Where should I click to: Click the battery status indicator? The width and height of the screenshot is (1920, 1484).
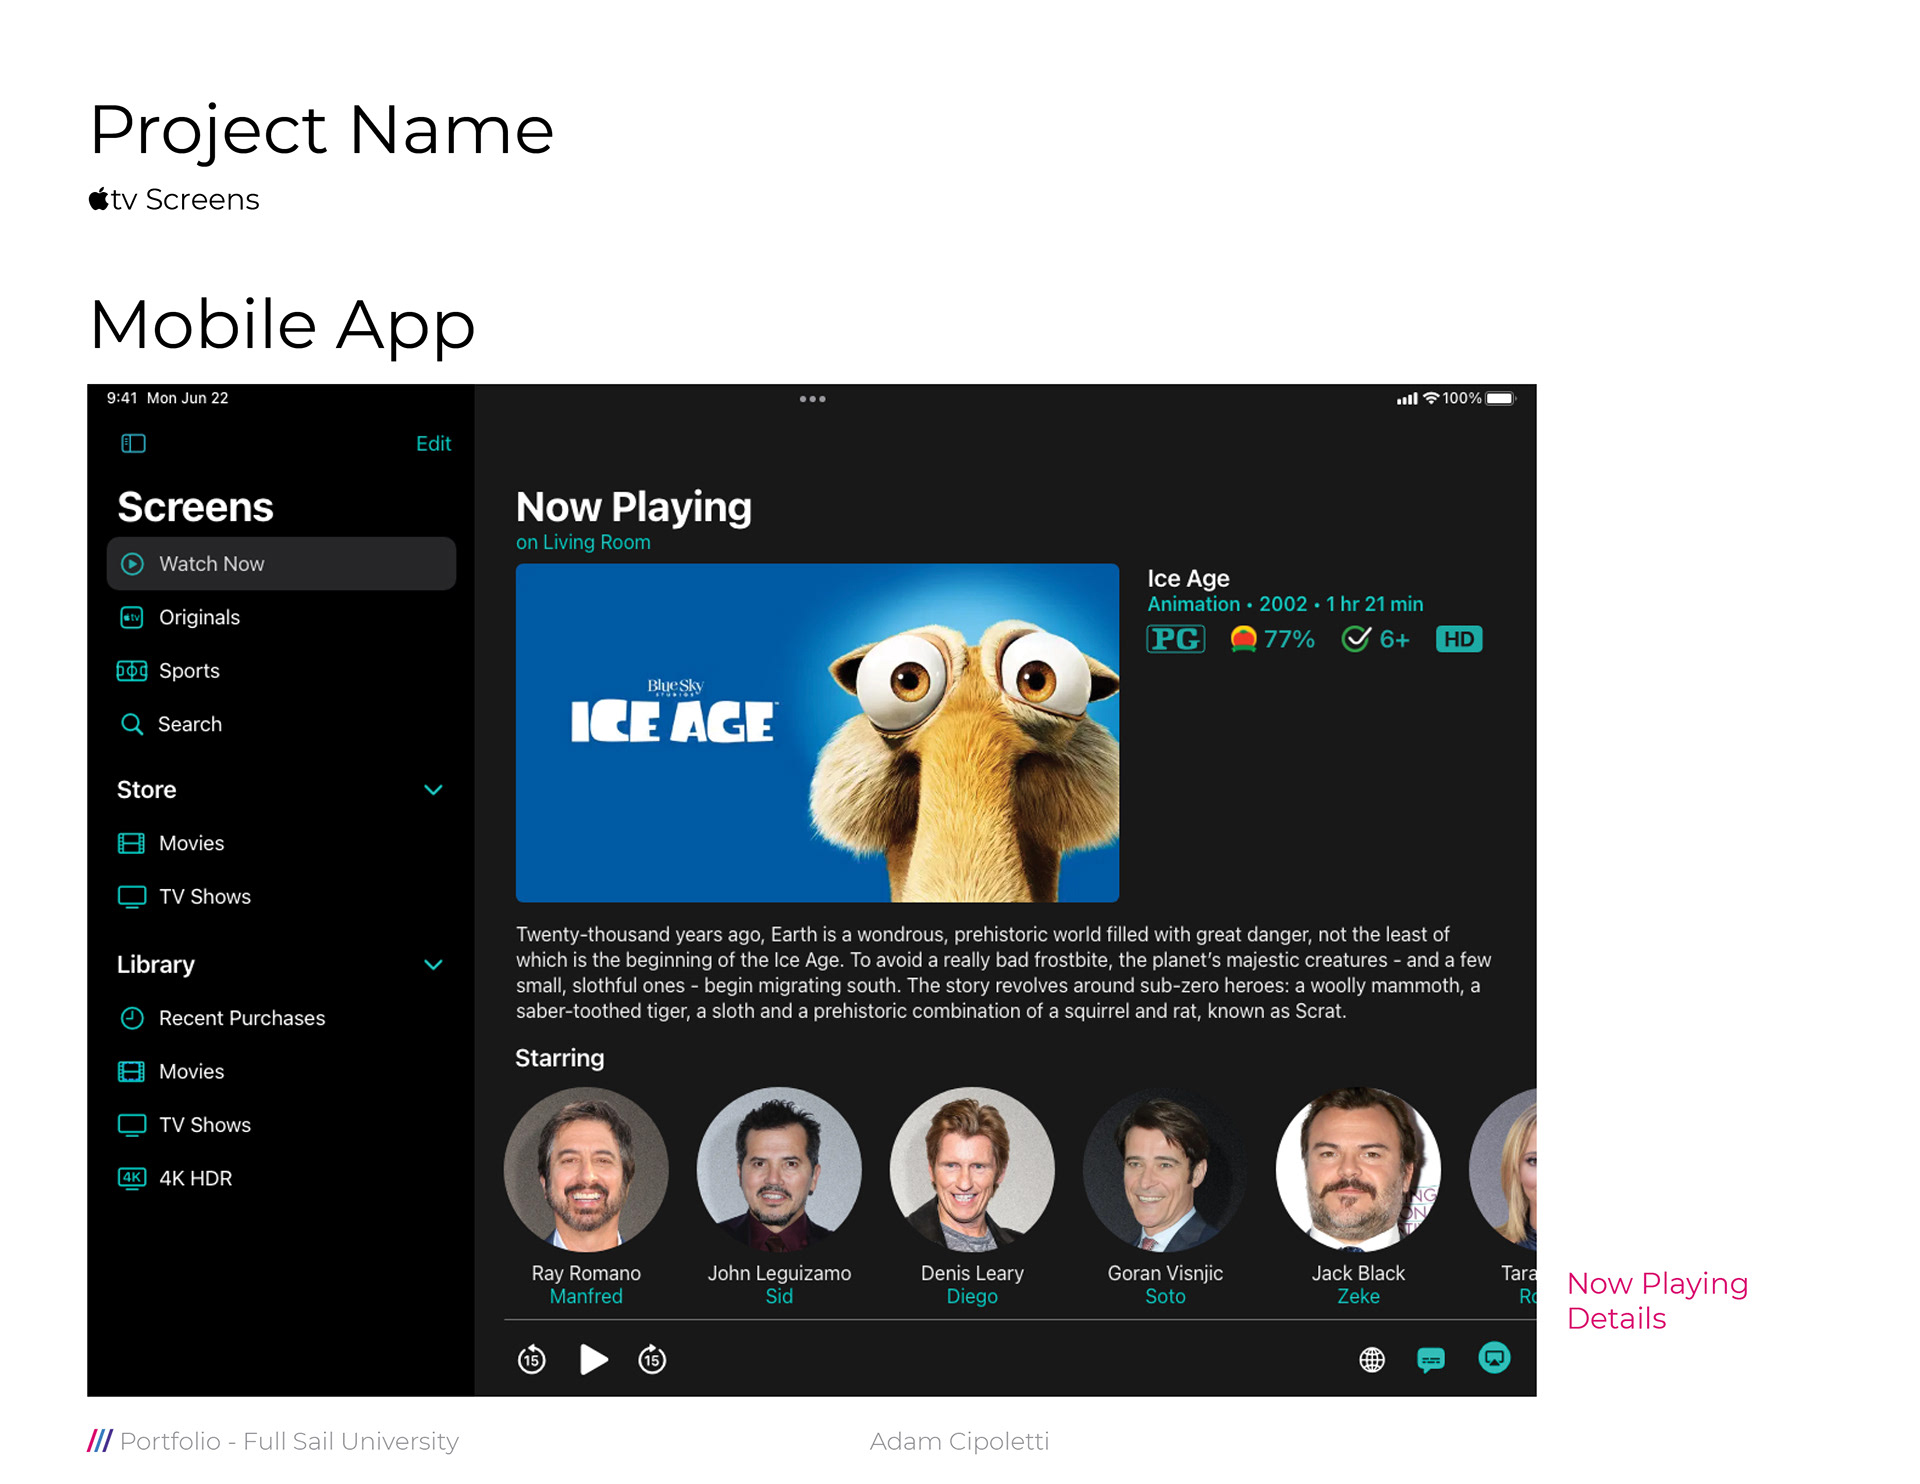click(1501, 398)
